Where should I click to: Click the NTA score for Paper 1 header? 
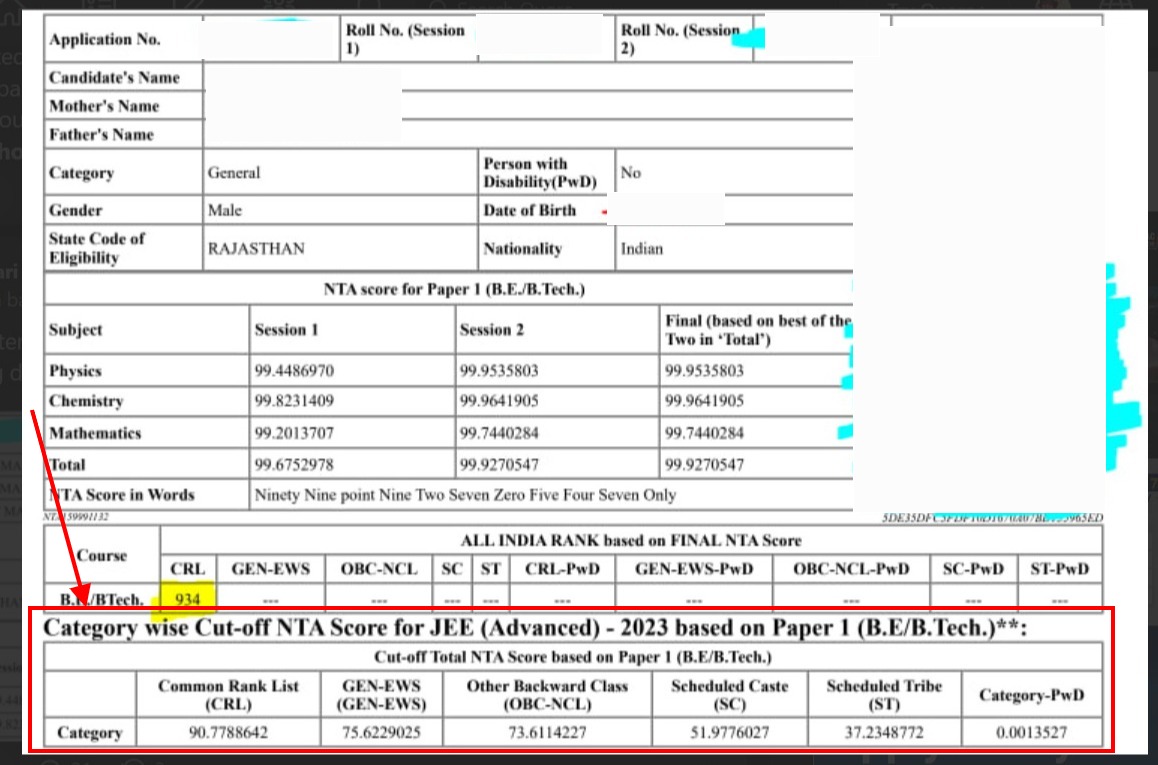453,290
